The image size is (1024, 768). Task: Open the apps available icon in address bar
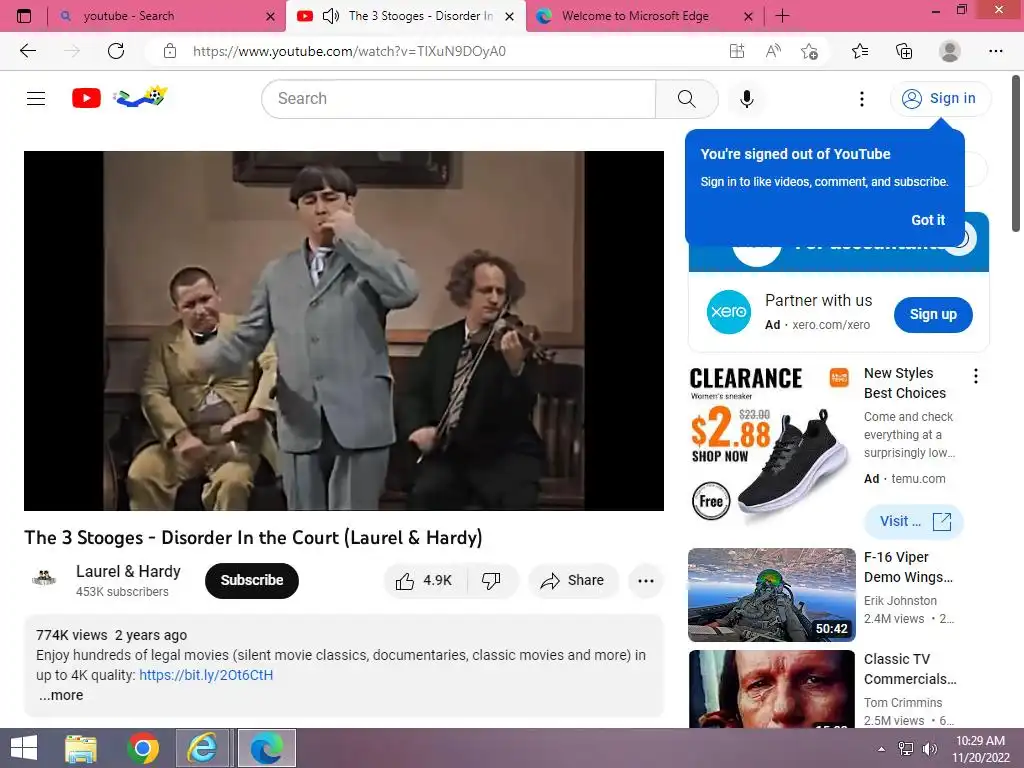click(737, 51)
